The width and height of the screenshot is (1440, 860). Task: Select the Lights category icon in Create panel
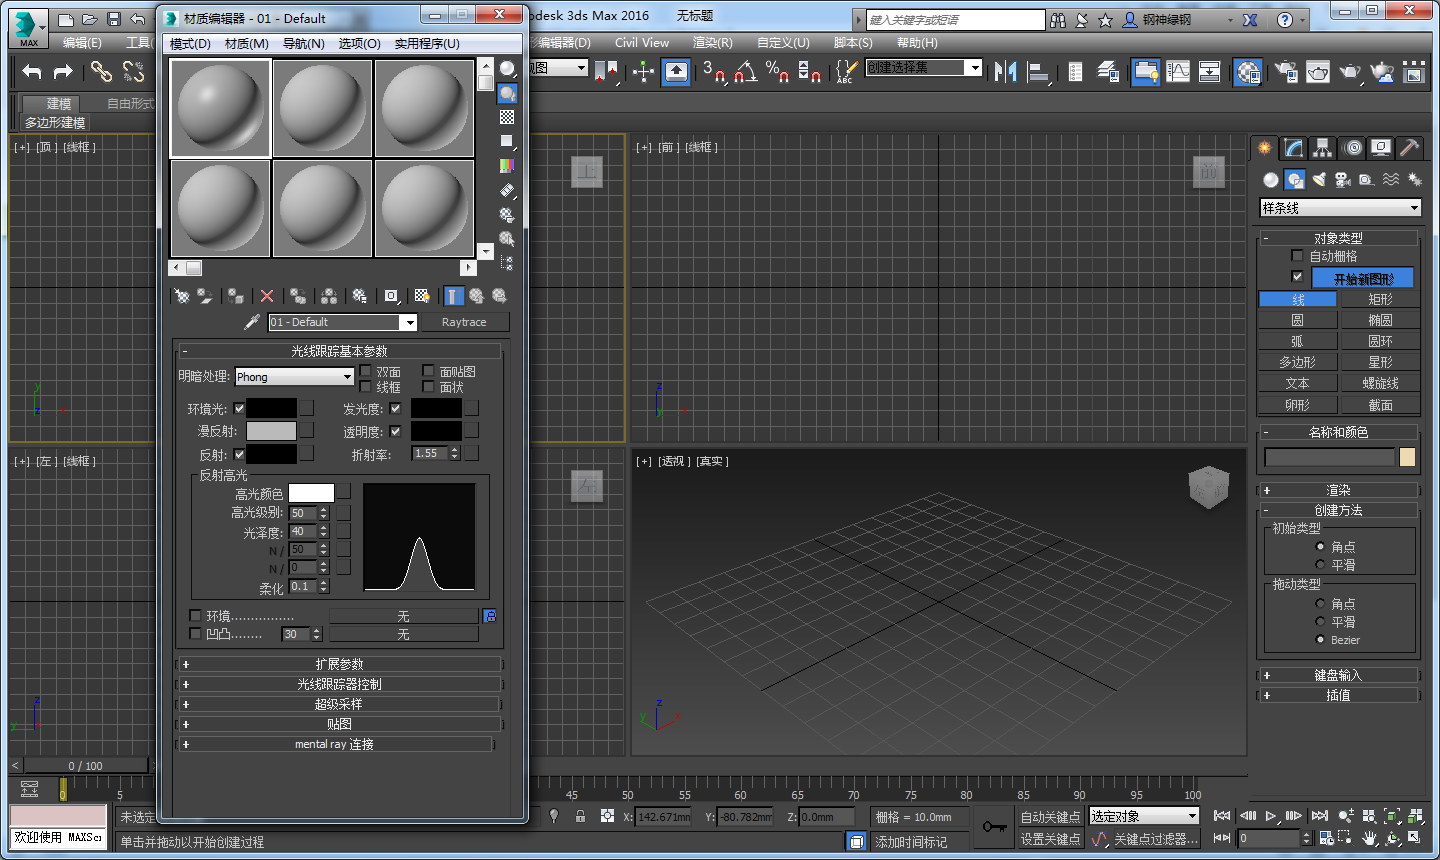pos(1319,179)
